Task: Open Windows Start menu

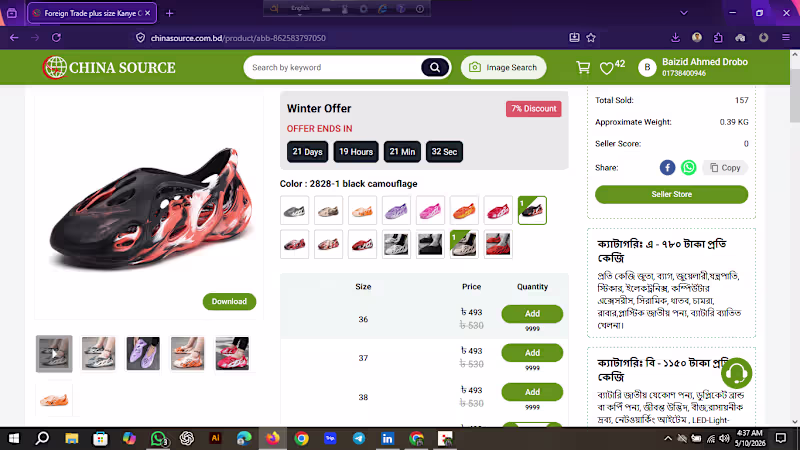Action: [14, 438]
